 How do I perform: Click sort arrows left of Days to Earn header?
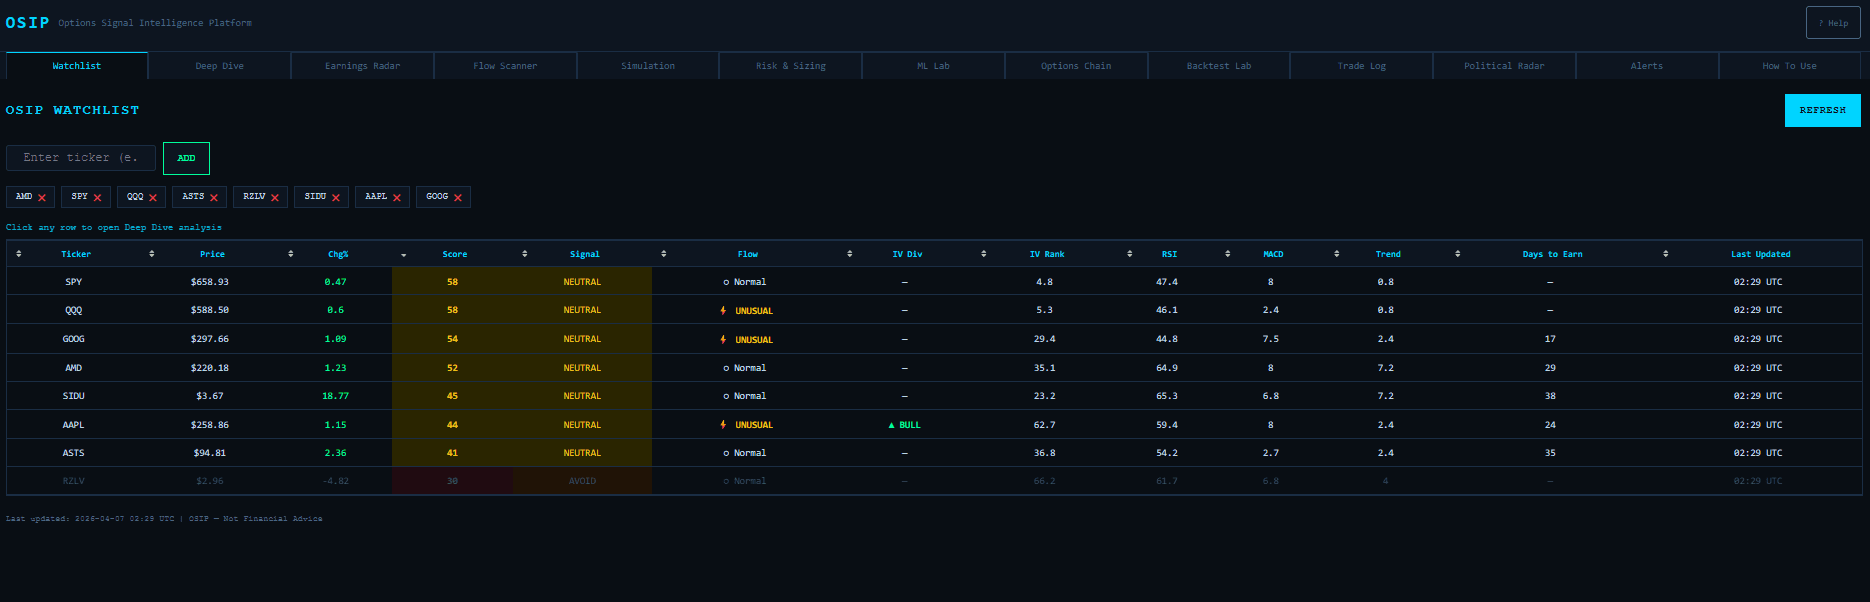click(1458, 254)
